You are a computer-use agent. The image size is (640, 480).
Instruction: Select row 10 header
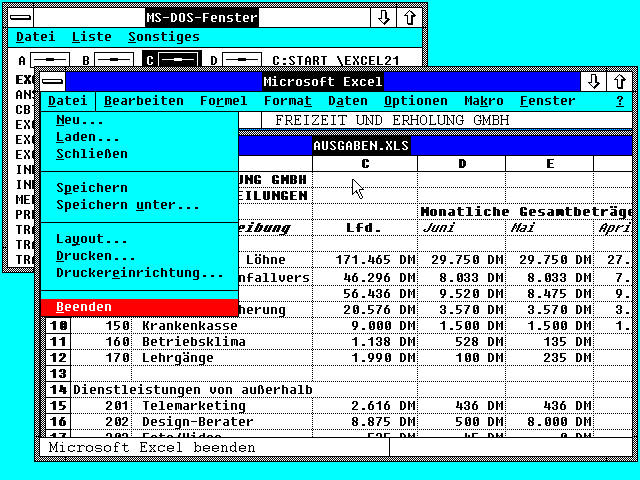(x=58, y=326)
